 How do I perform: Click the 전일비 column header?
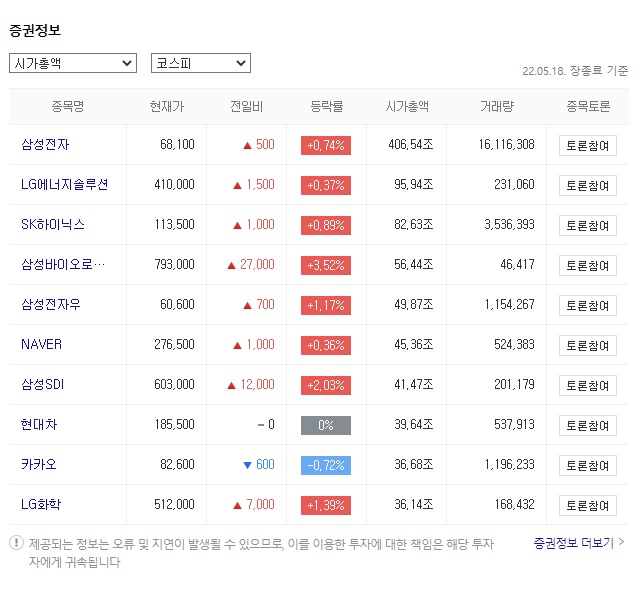click(246, 106)
